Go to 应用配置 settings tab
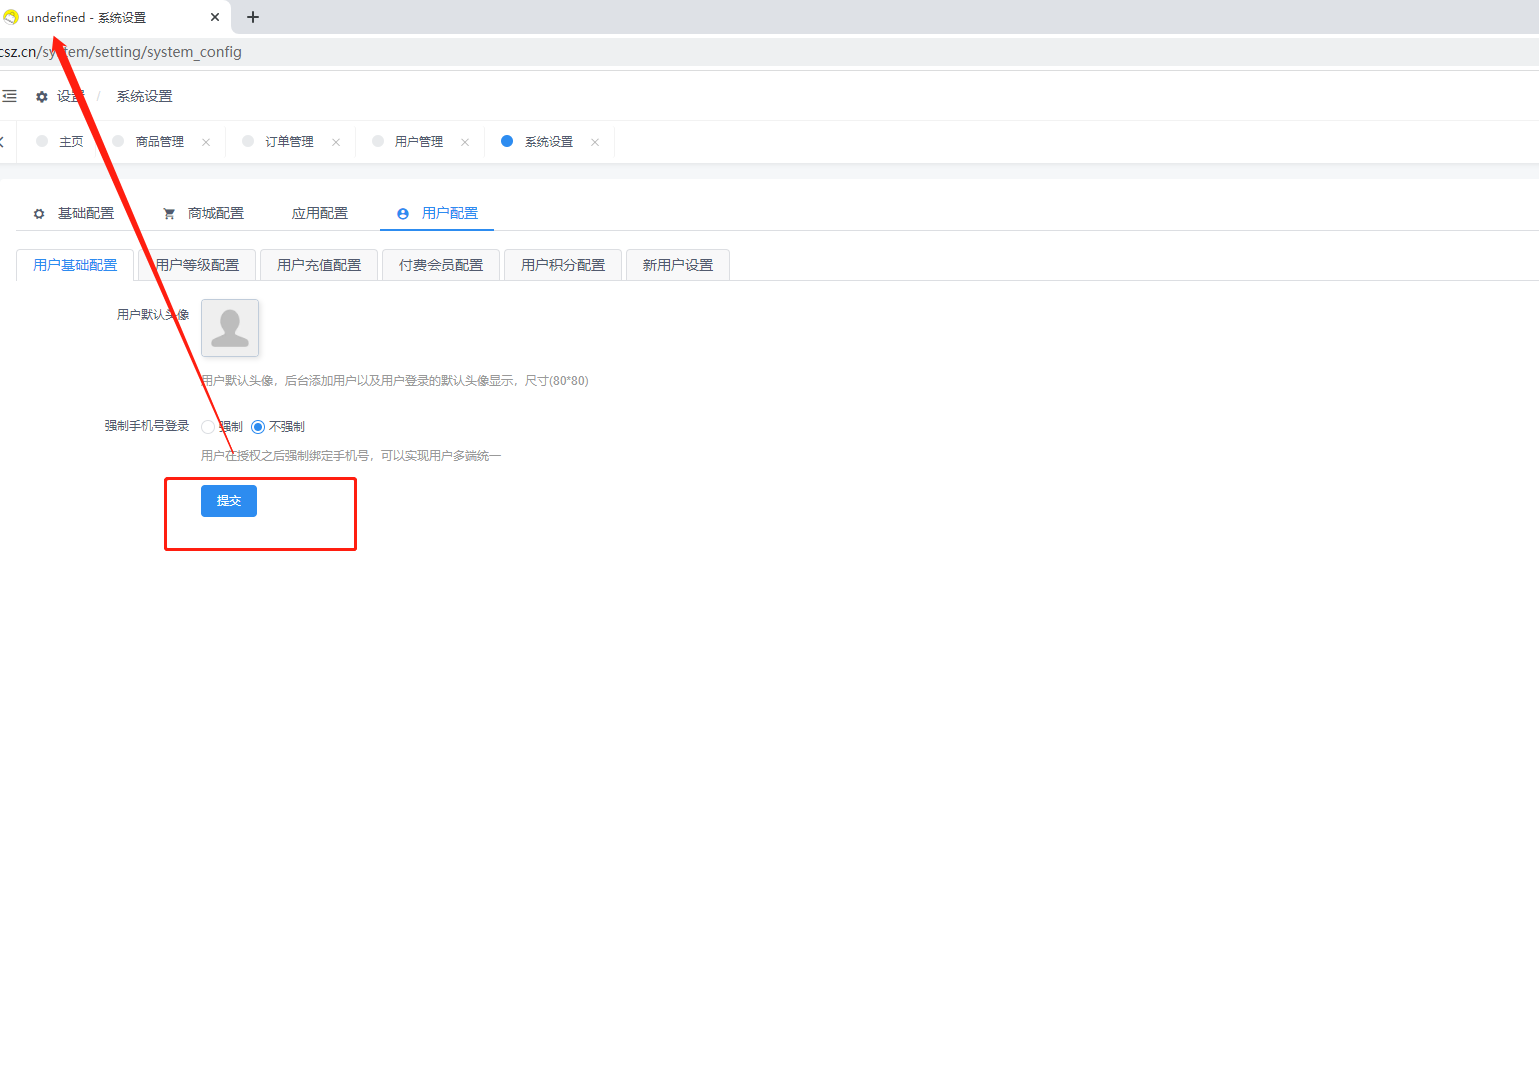The height and width of the screenshot is (1067, 1539). coord(320,213)
